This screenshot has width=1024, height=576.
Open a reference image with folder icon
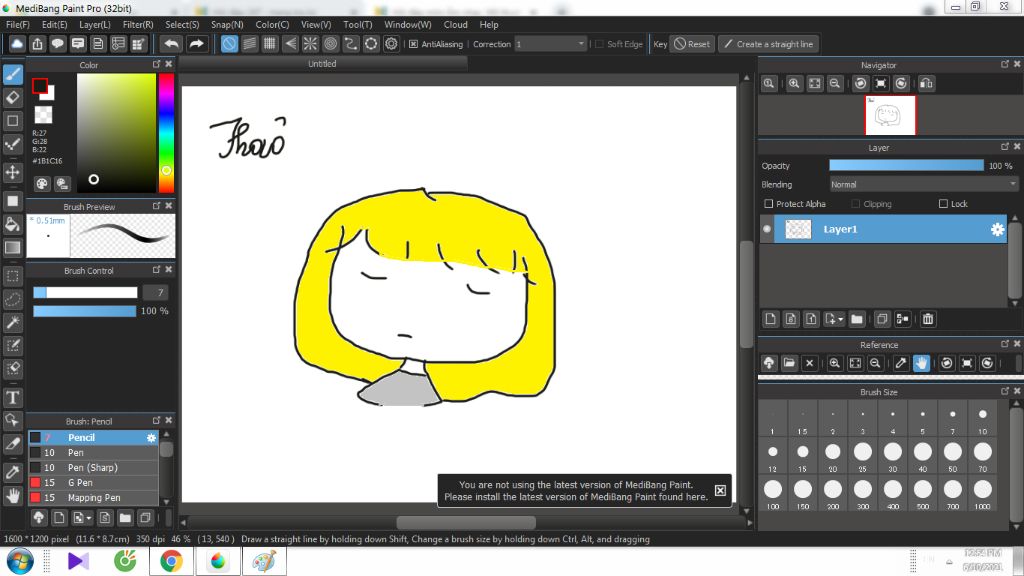[x=789, y=363]
